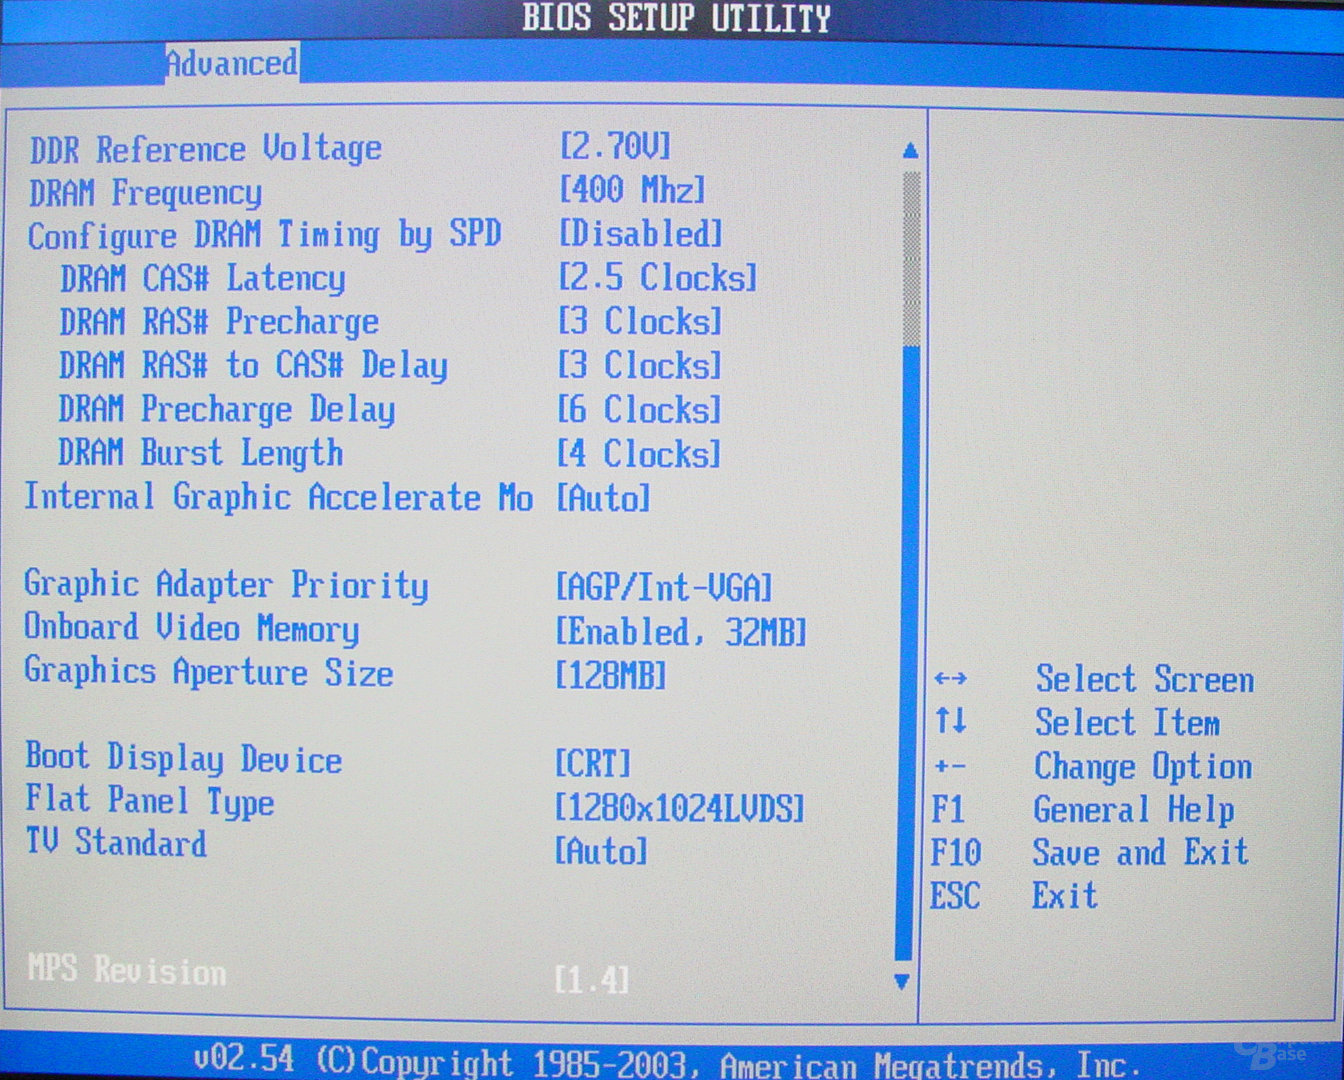
Task: Click ESC Exit entry
Action: click(1014, 896)
